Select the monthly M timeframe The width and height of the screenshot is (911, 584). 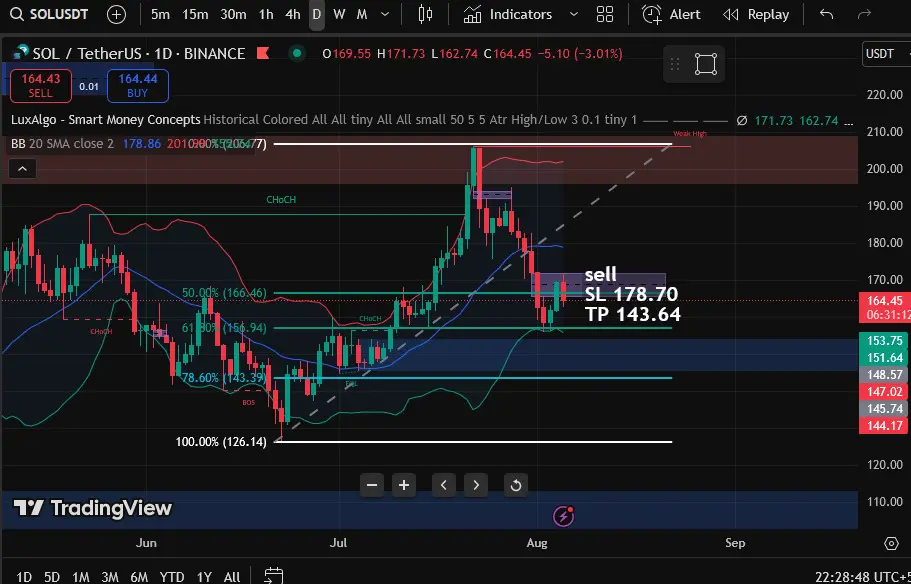coord(362,15)
